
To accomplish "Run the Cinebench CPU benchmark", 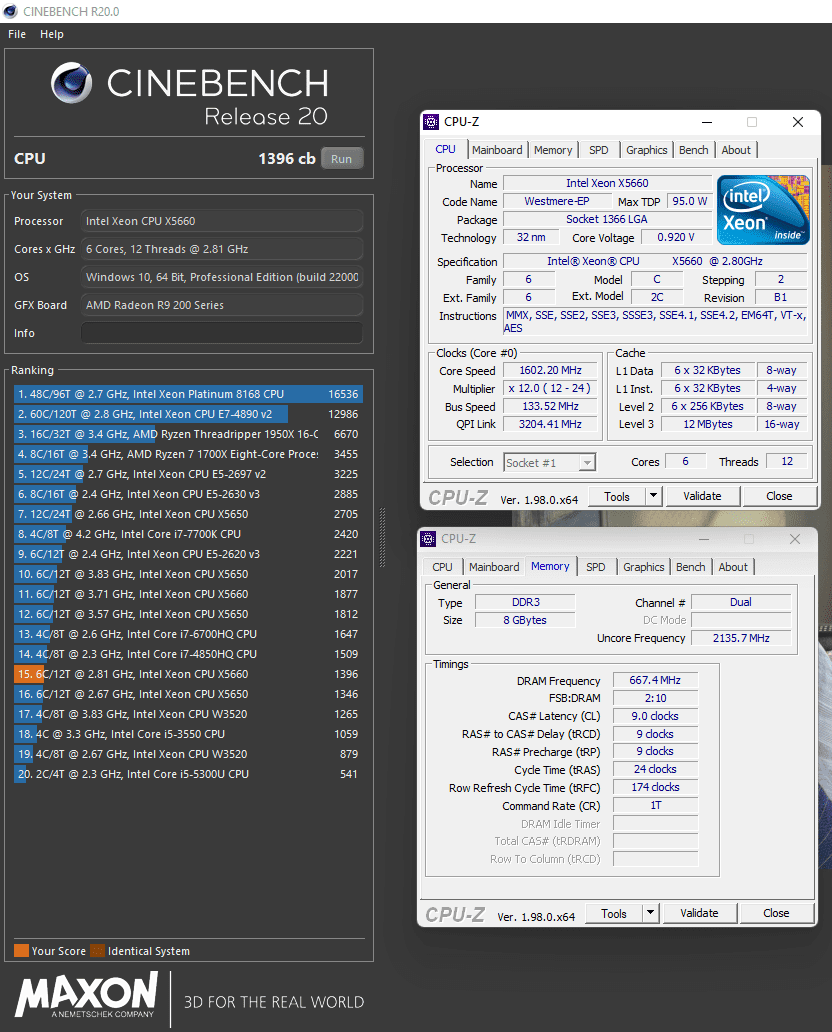I will (342, 159).
